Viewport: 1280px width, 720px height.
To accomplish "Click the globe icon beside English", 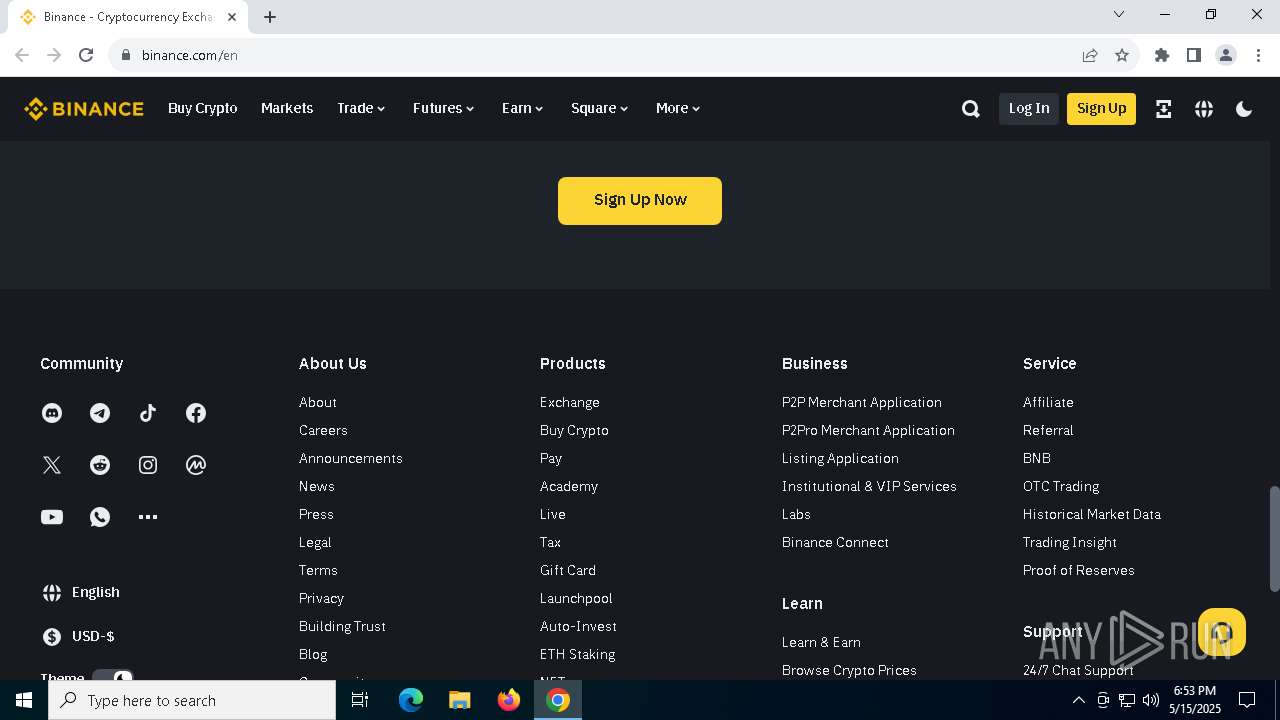I will (x=52, y=592).
